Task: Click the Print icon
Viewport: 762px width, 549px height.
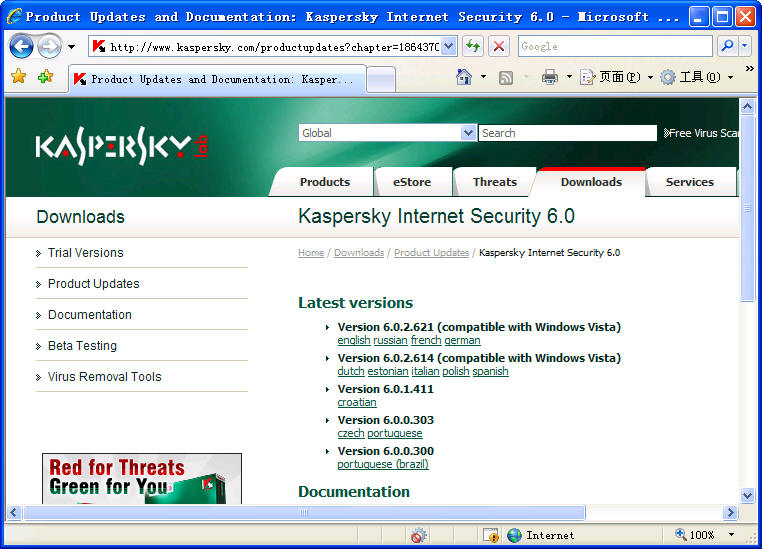Action: pos(550,77)
